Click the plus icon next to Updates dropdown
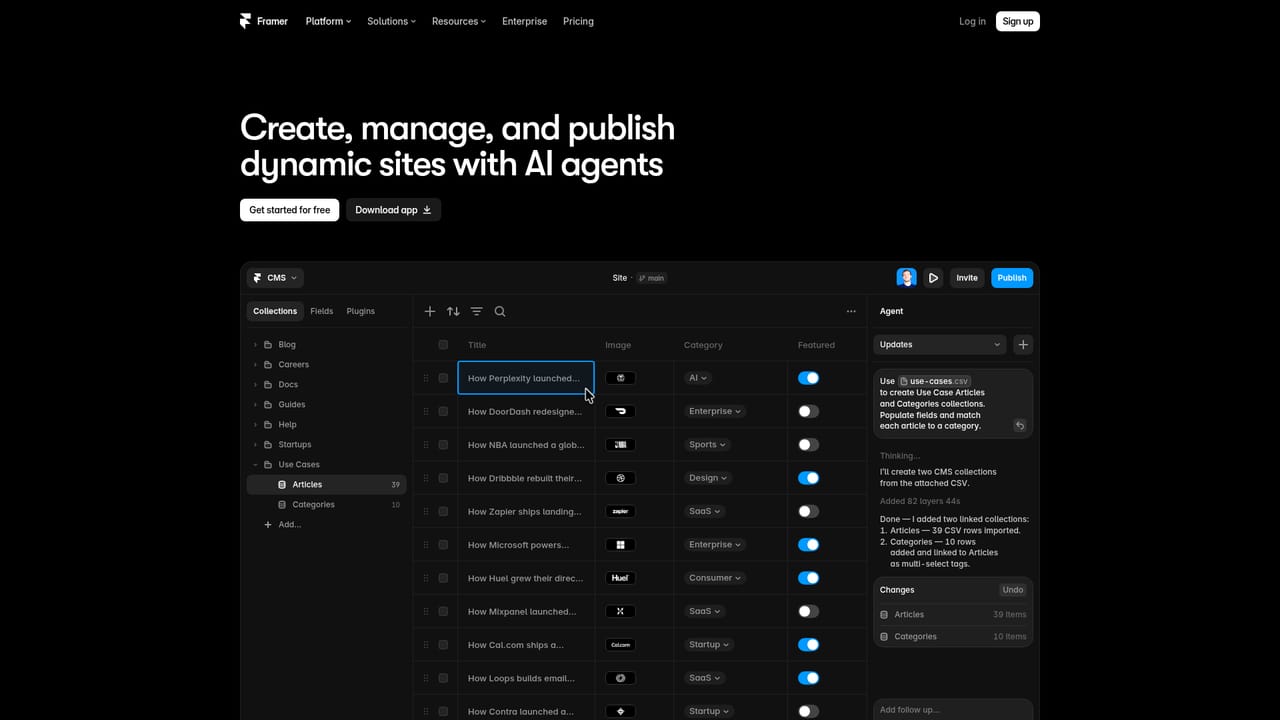 [1023, 344]
